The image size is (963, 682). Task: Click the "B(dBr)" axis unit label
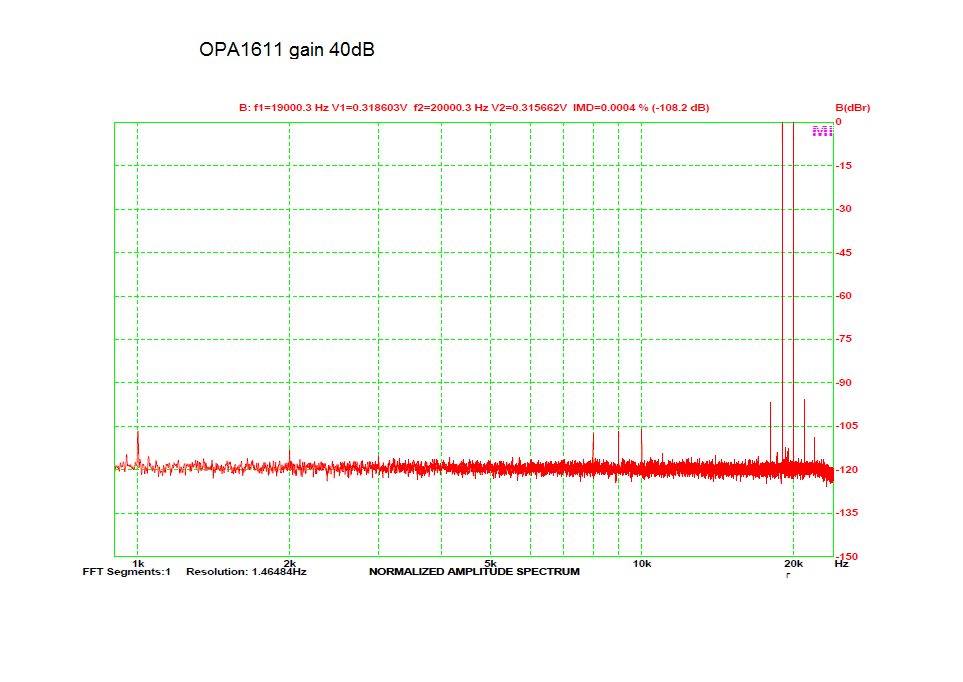pos(852,108)
